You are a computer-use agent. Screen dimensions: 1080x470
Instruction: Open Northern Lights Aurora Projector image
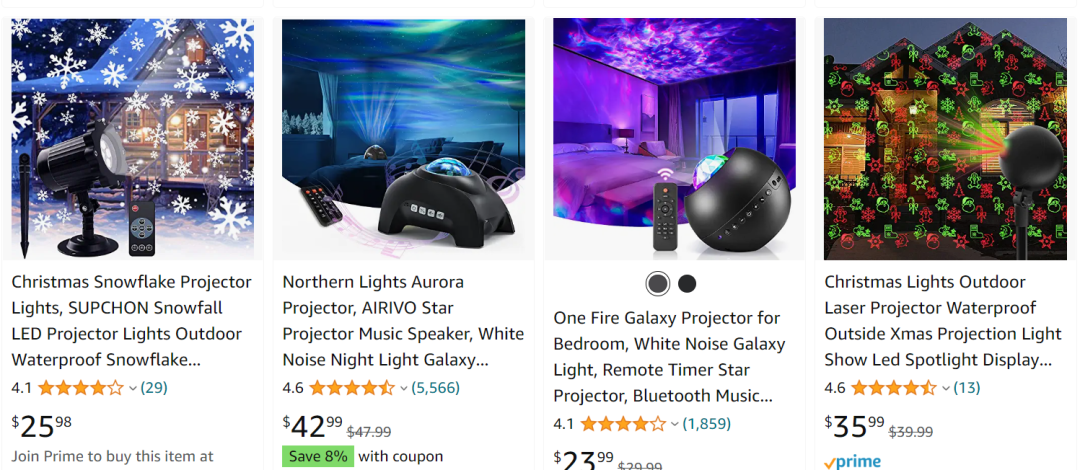pyautogui.click(x=403, y=139)
